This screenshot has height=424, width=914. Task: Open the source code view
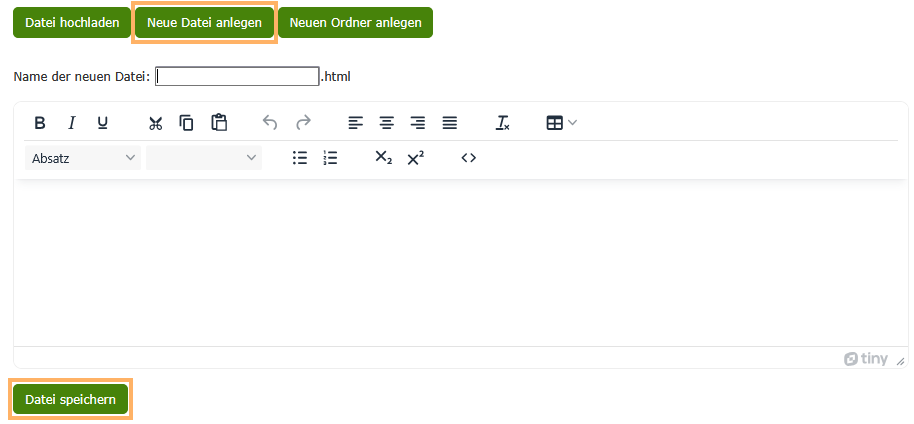[468, 158]
